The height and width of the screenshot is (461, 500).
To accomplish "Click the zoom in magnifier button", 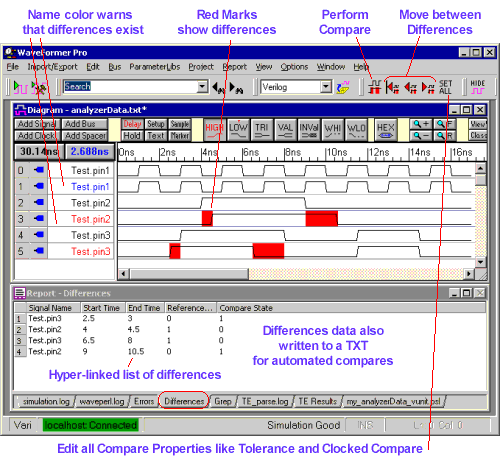I will click(421, 124).
